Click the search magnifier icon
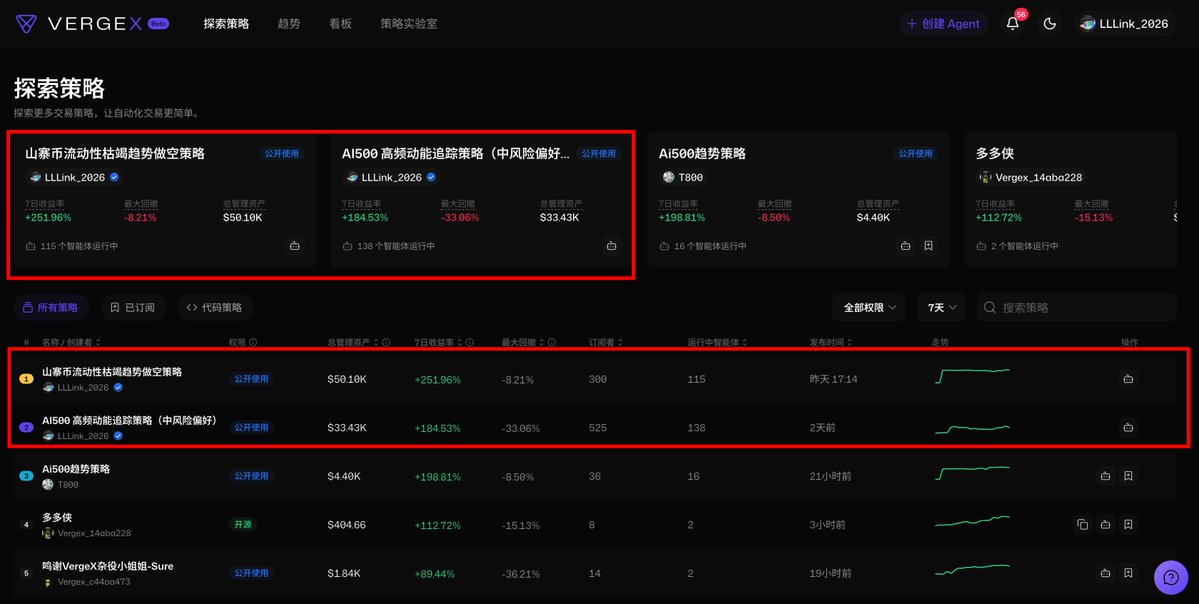This screenshot has height=604, width=1199. (989, 307)
